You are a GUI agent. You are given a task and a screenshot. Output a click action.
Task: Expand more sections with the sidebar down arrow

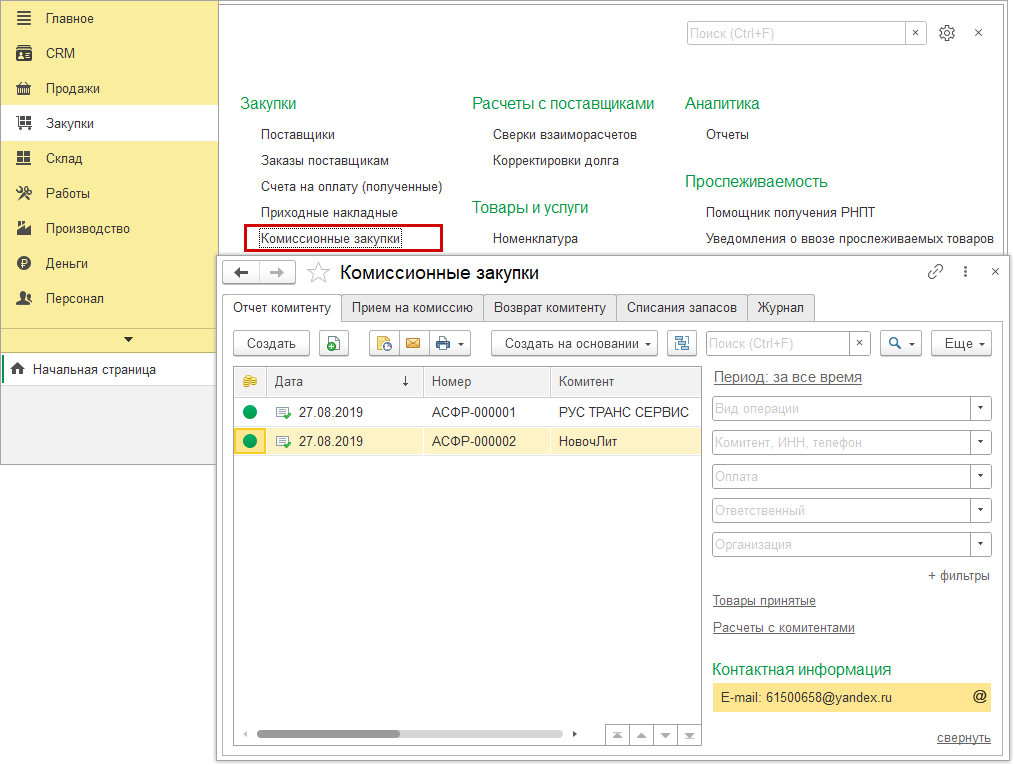click(x=128, y=339)
